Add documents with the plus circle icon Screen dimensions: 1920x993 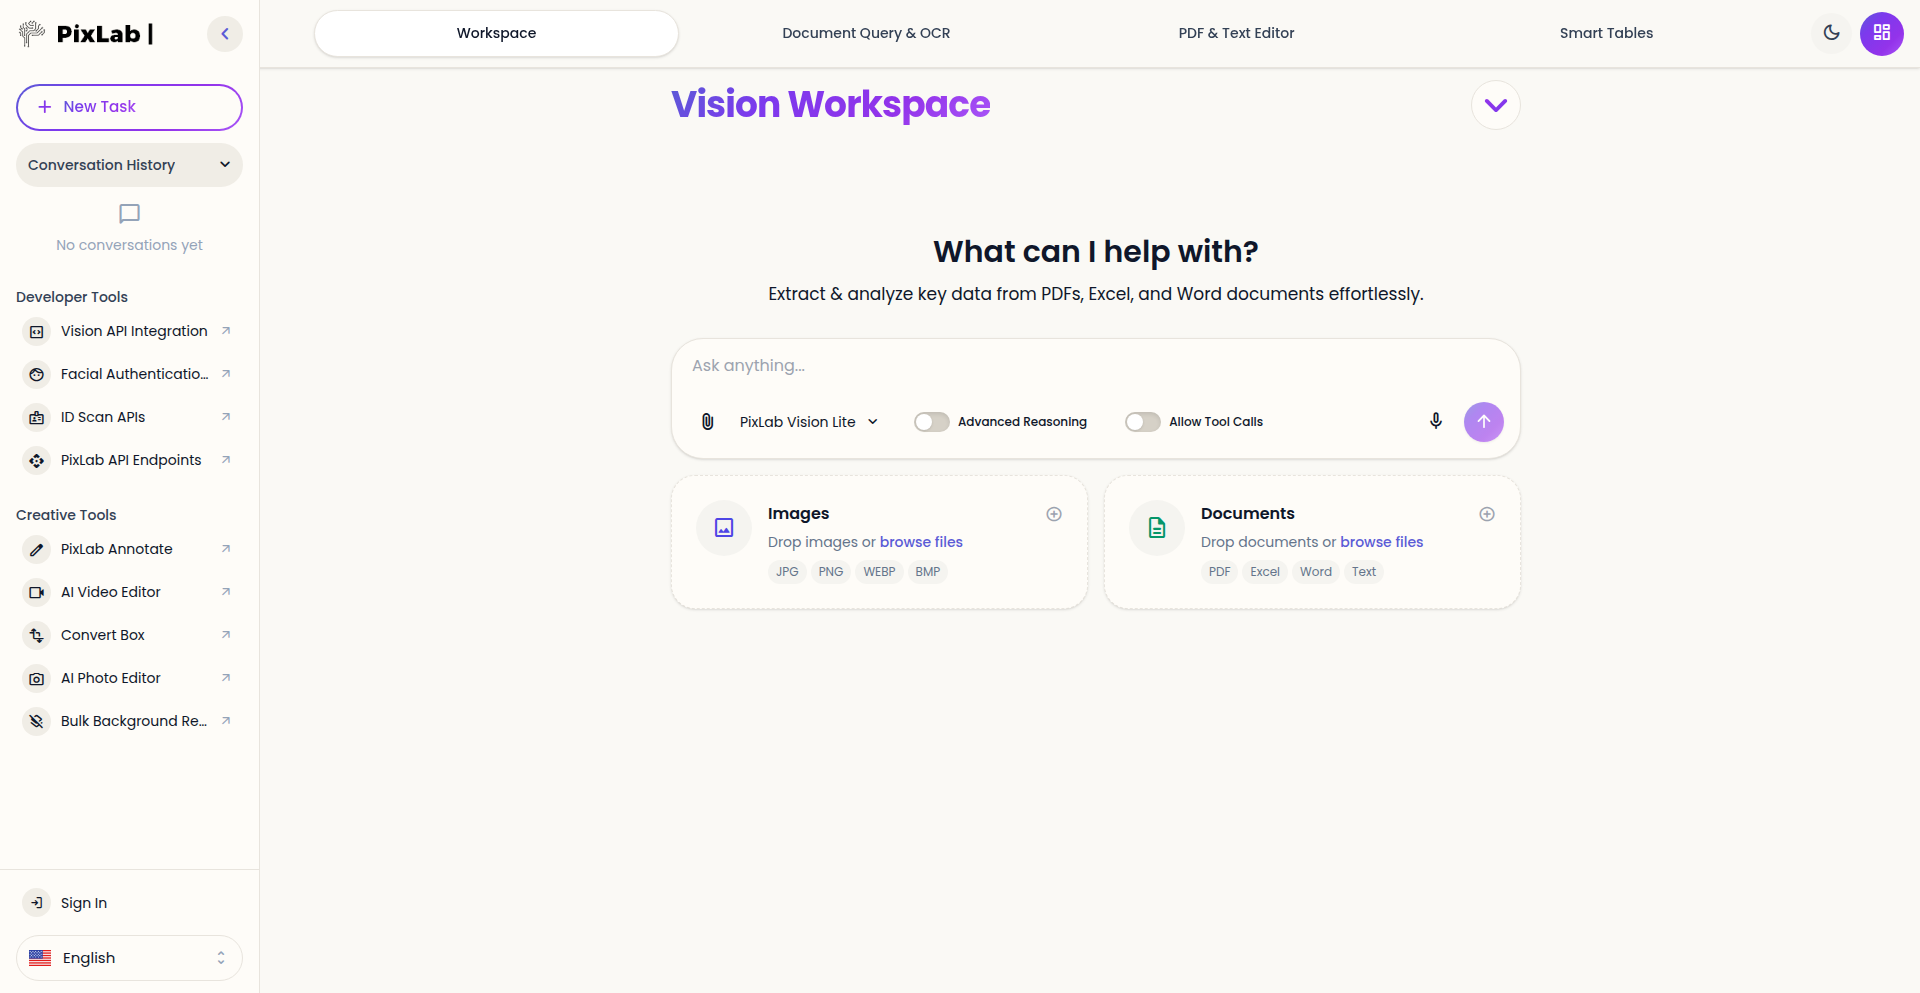click(x=1487, y=514)
